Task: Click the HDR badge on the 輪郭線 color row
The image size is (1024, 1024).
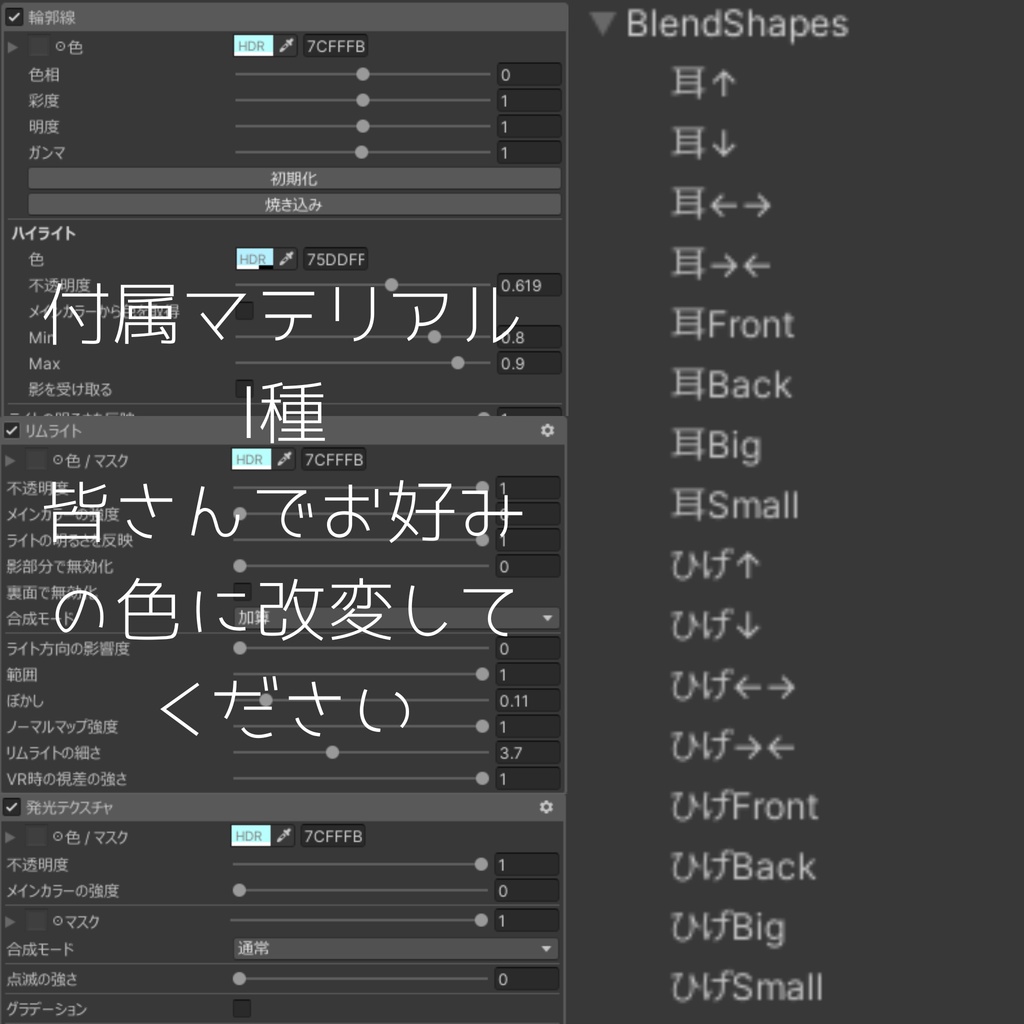Action: click(x=253, y=45)
